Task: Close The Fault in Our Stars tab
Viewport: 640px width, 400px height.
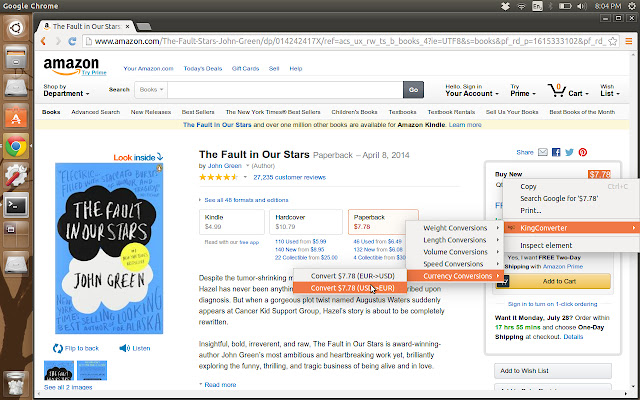Action: click(x=127, y=27)
